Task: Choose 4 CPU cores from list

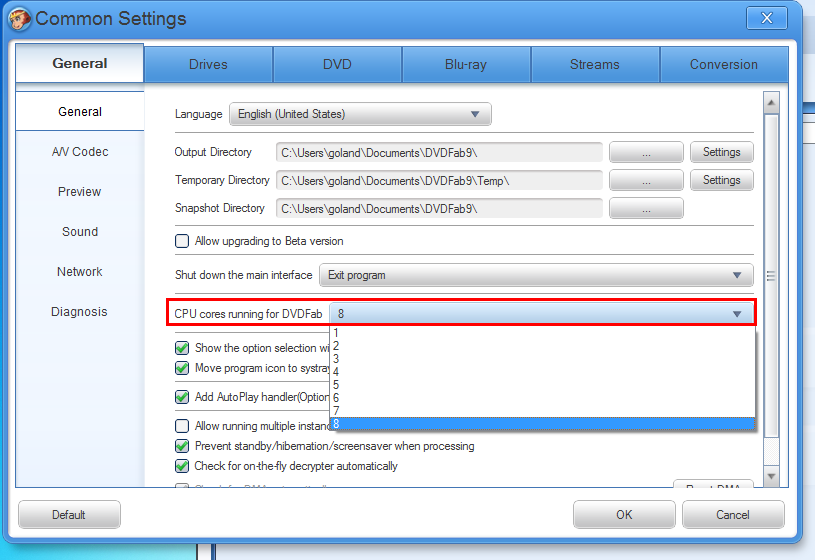Action: pos(542,372)
